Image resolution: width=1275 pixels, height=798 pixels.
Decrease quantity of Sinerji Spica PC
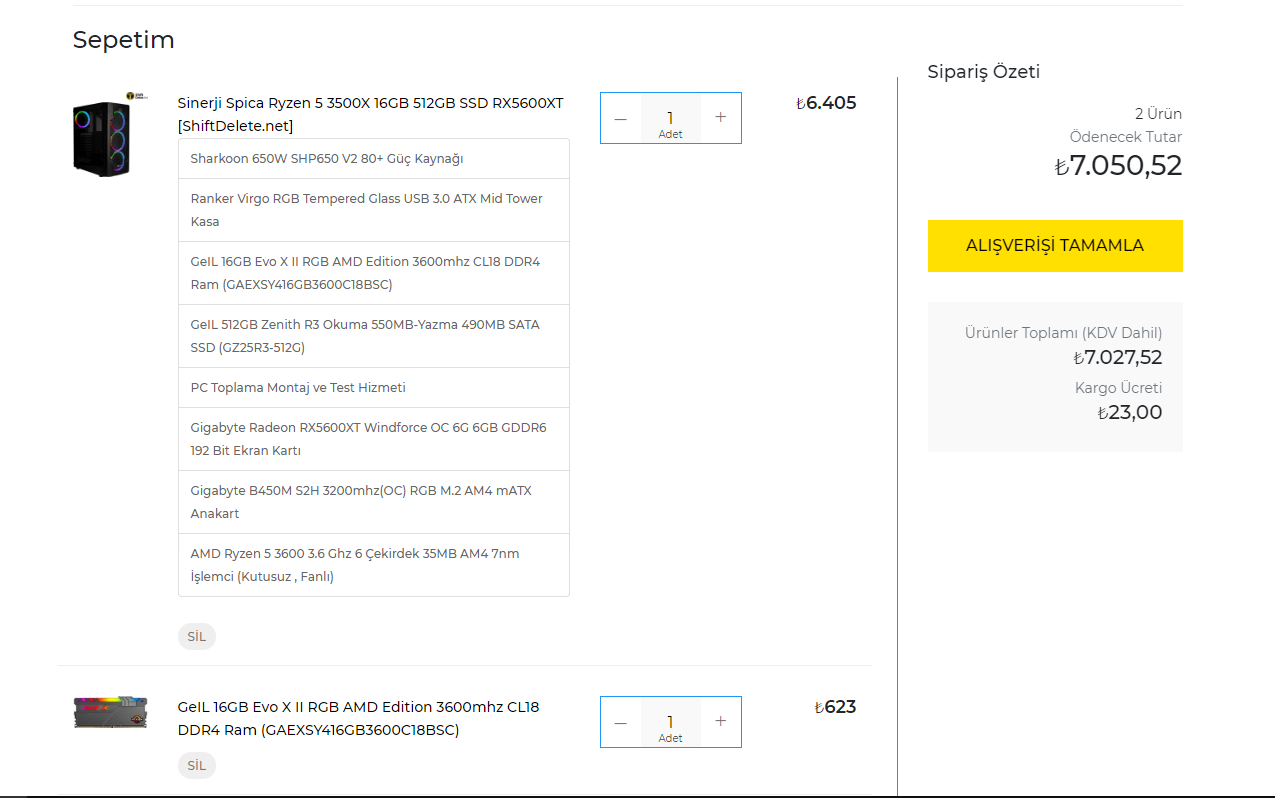[621, 118]
